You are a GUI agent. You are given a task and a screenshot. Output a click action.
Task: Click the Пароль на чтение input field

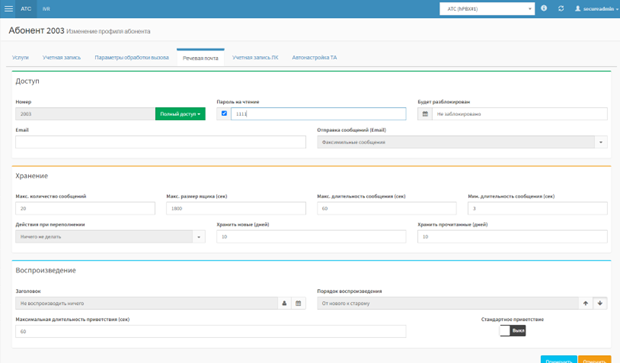(318, 114)
